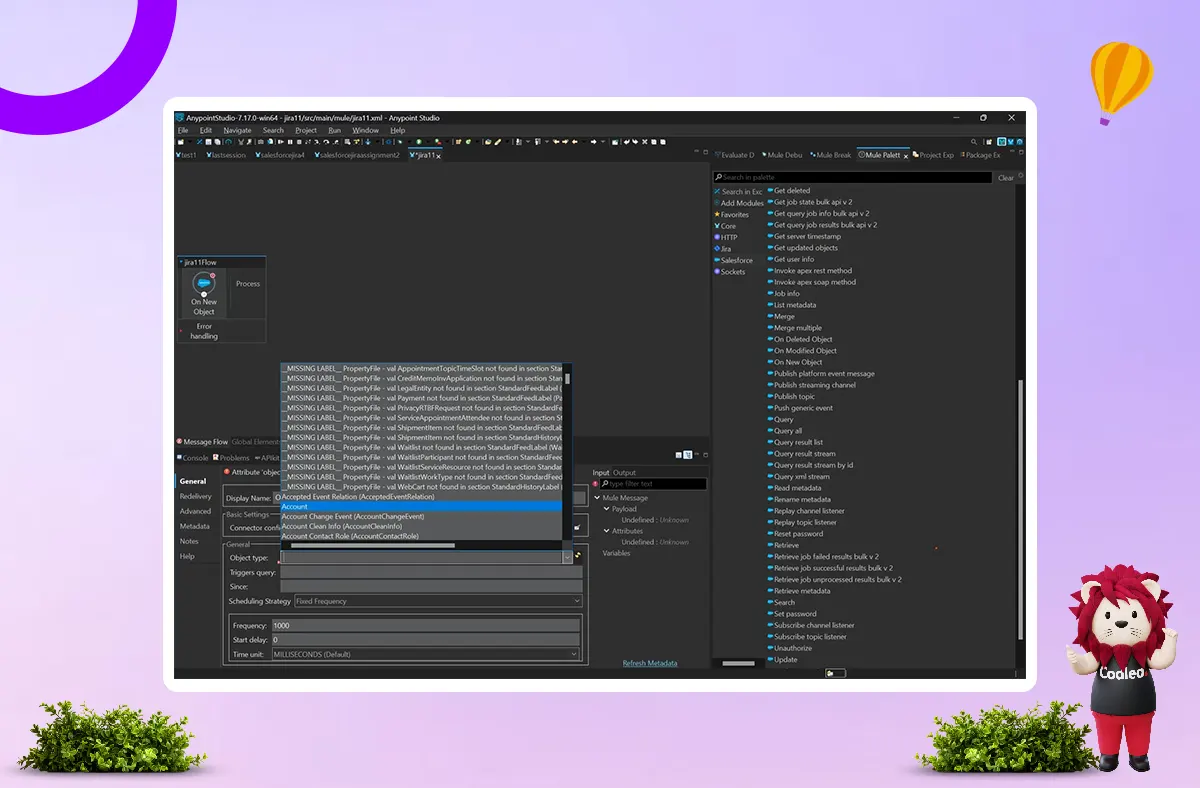Select Favorites star in palette sidebar

pos(717,215)
